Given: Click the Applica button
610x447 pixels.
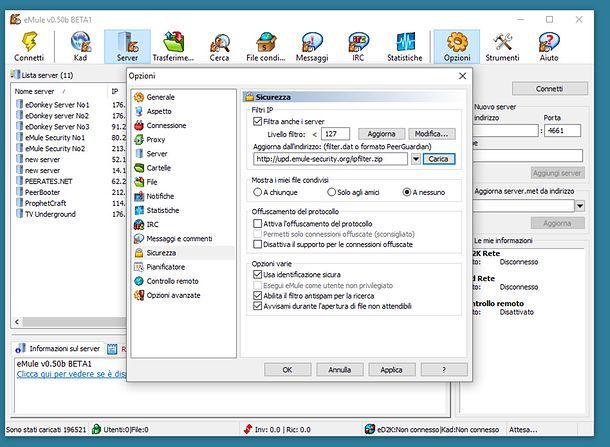Looking at the screenshot, I should pyautogui.click(x=392, y=370).
